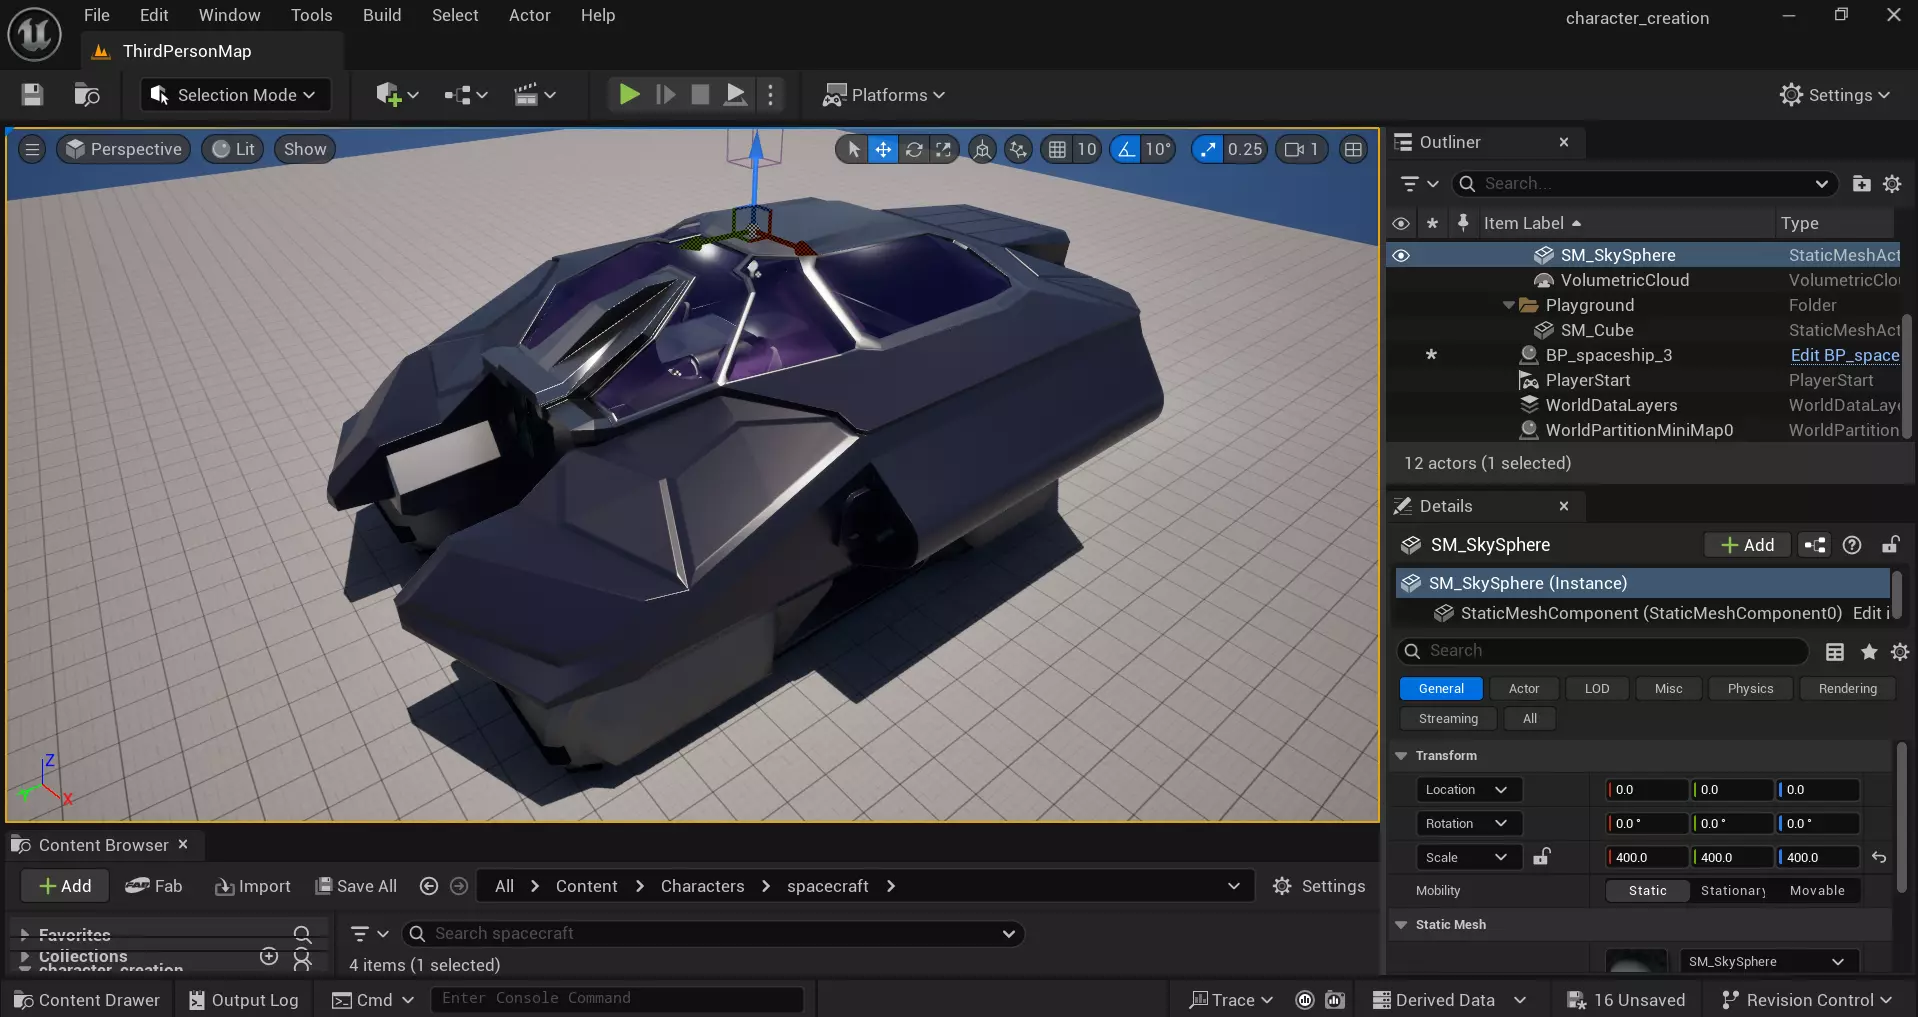Open the Tools menu
The width and height of the screenshot is (1918, 1017).
coord(311,15)
